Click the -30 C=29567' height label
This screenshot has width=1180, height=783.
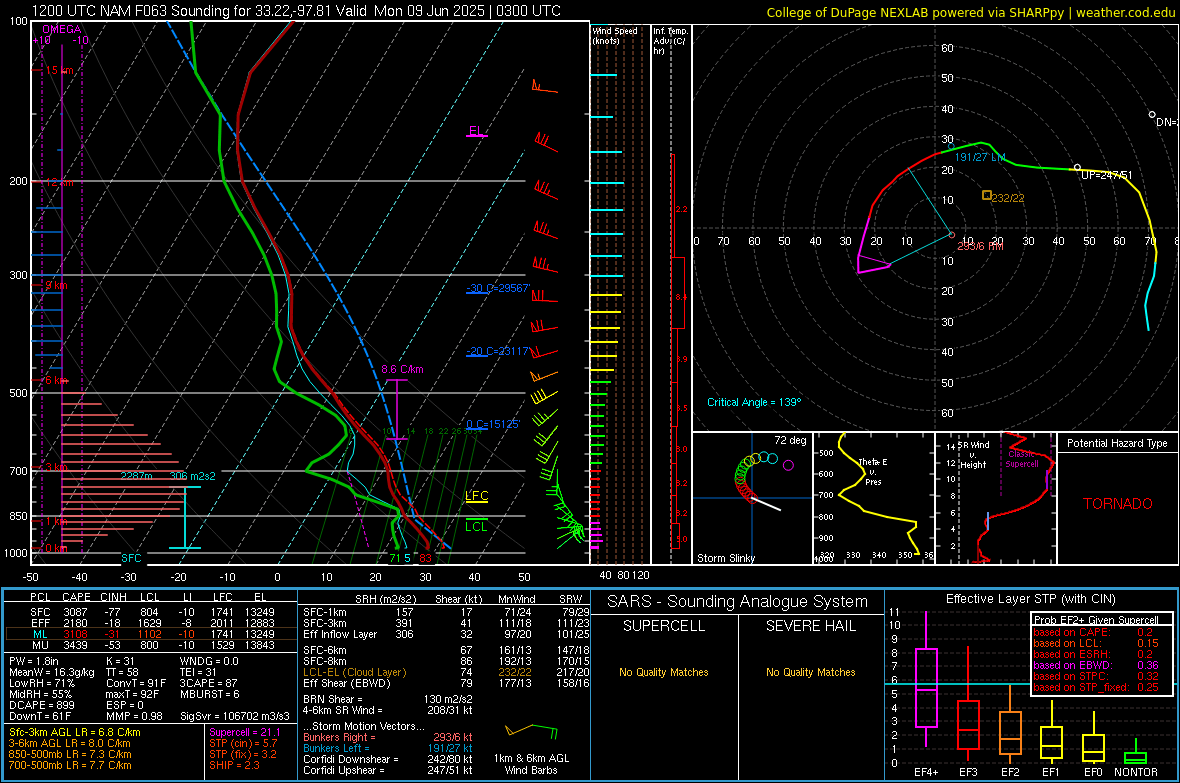[498, 288]
